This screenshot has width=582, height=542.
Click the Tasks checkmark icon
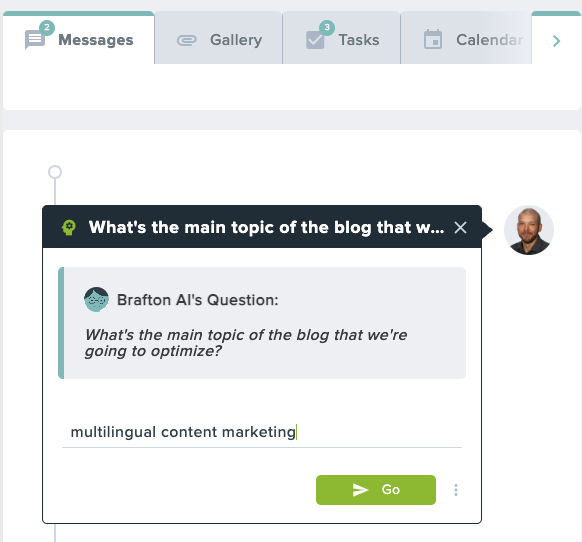(315, 40)
